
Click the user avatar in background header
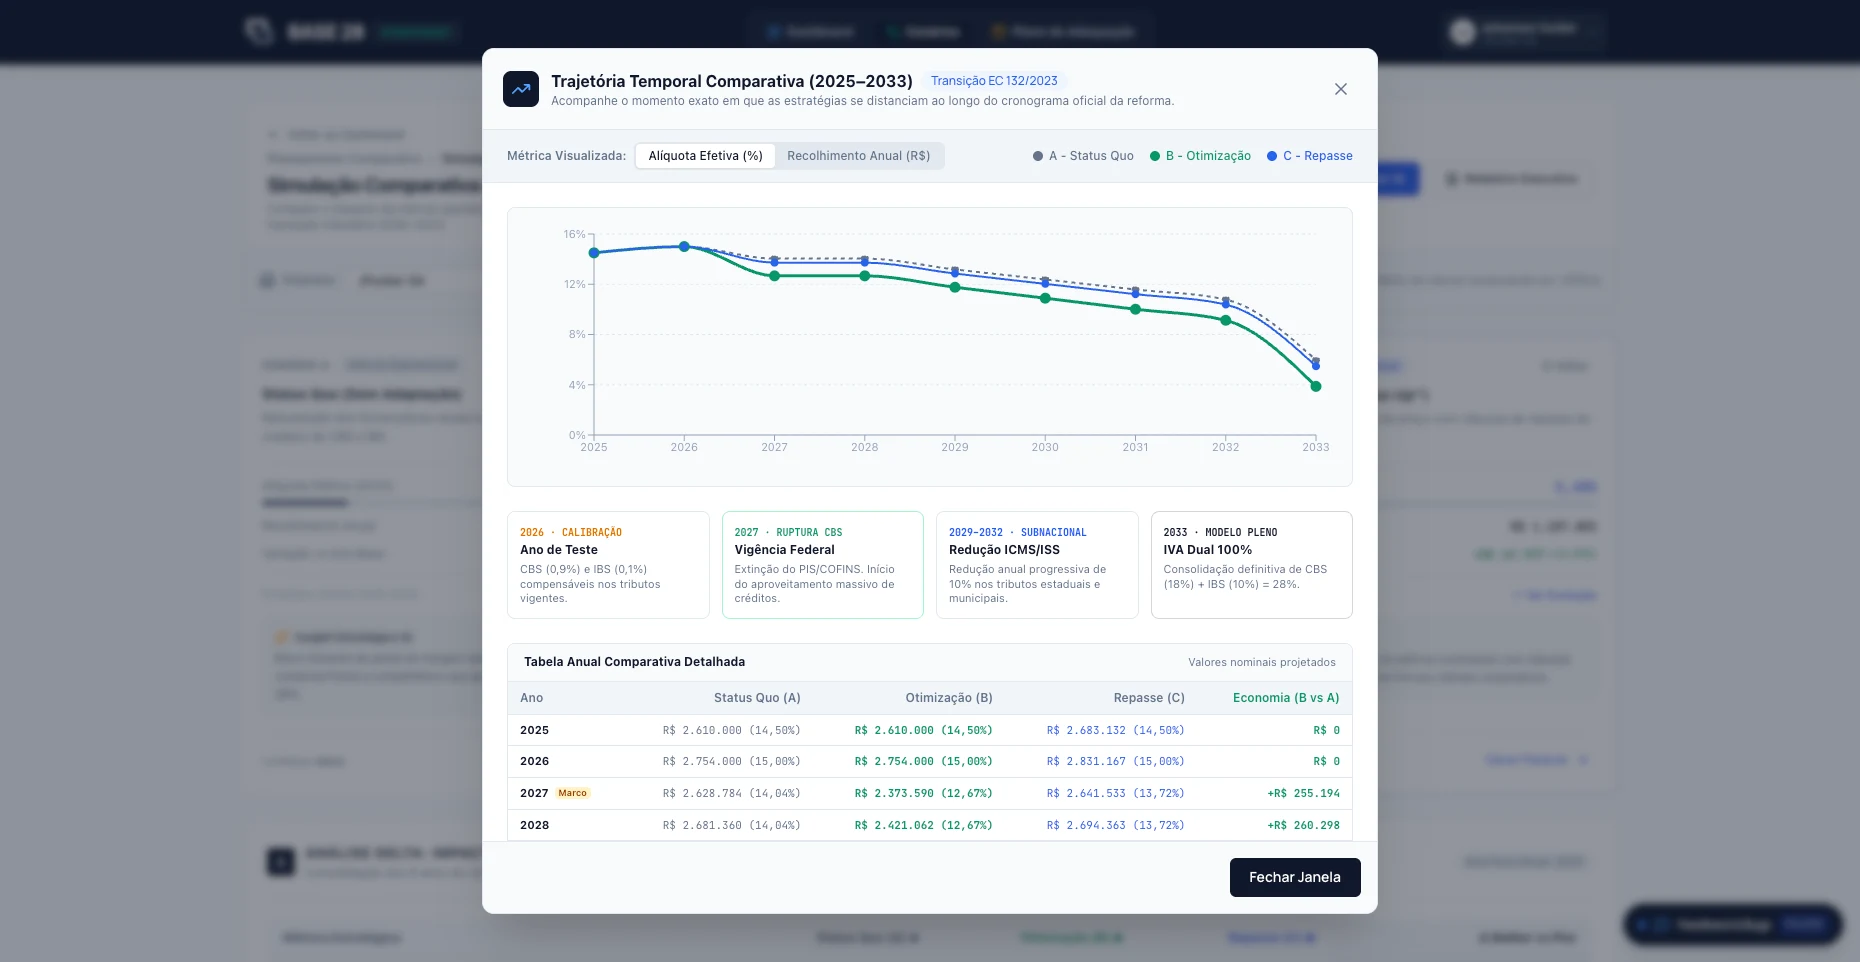tap(1463, 32)
